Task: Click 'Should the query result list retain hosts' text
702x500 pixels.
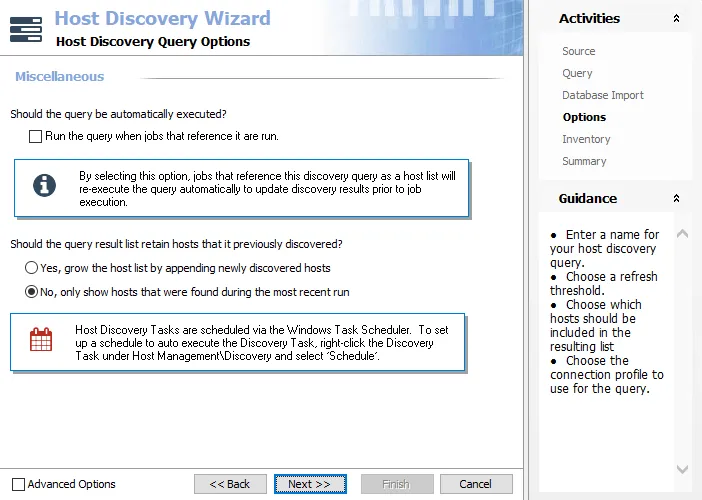Action: coord(176,244)
